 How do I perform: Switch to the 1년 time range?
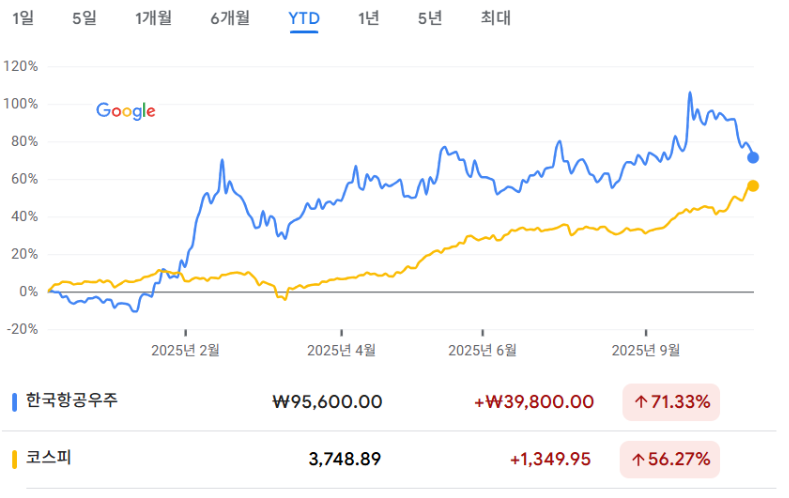pos(368,18)
